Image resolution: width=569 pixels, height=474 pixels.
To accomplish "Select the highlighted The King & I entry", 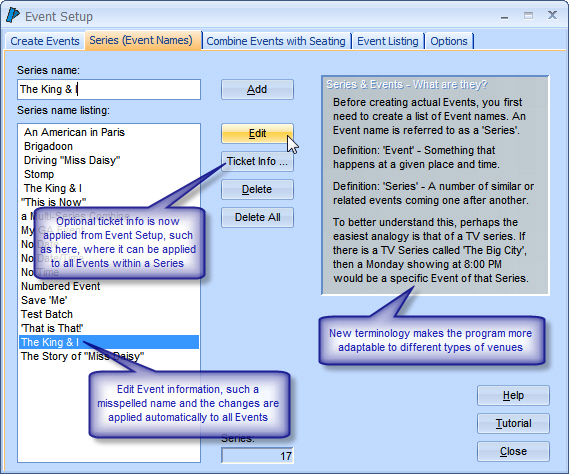I will click(x=109, y=342).
